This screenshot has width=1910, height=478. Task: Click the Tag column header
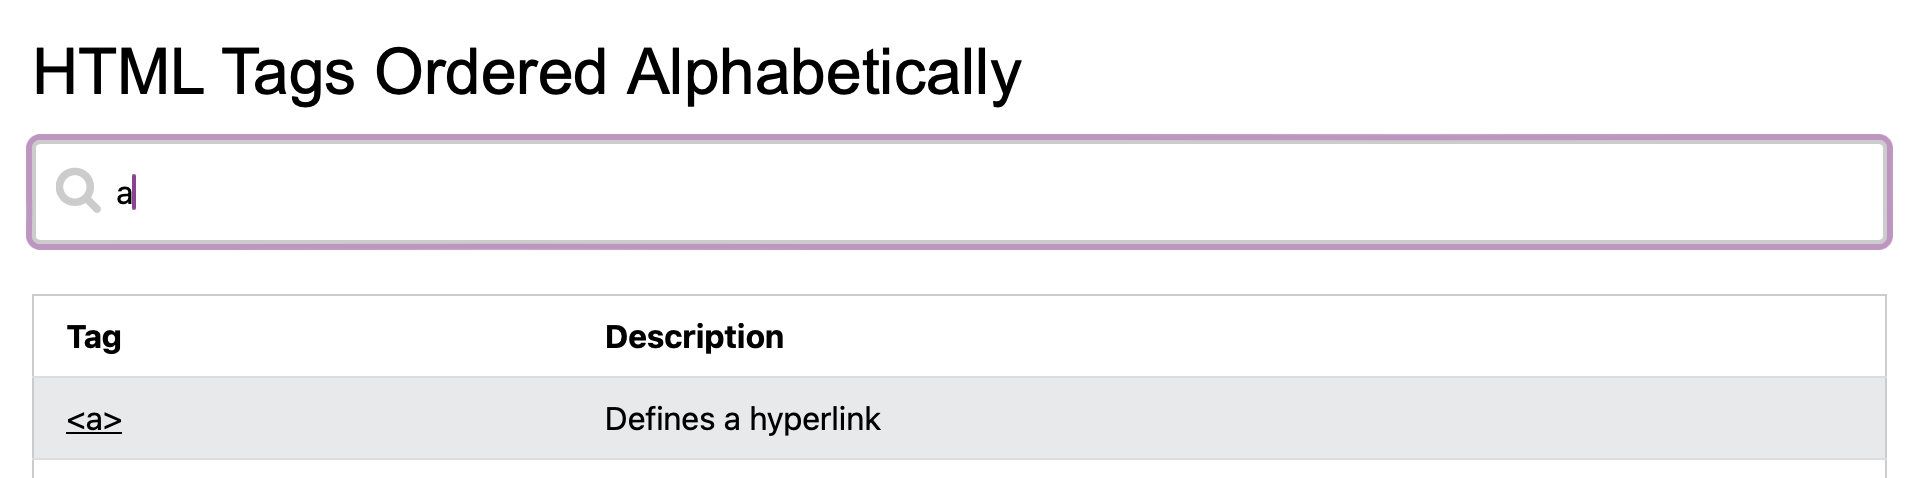click(94, 337)
